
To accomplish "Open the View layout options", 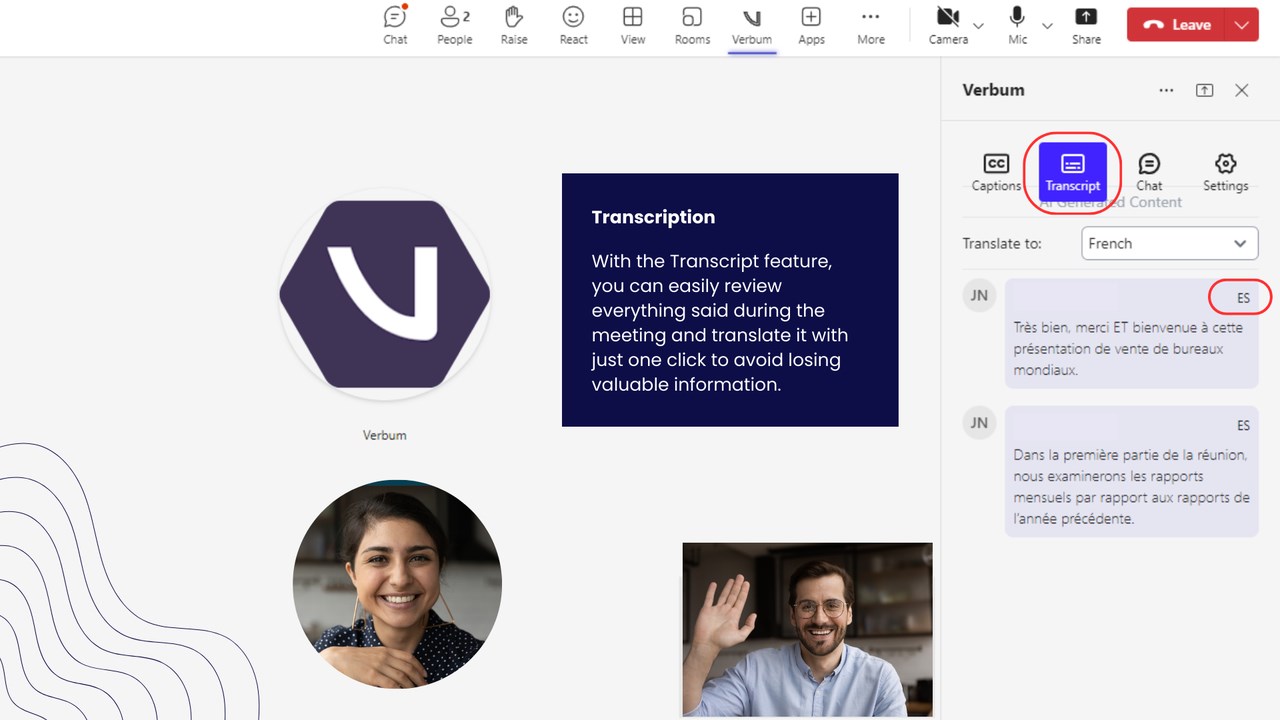I will (633, 26).
